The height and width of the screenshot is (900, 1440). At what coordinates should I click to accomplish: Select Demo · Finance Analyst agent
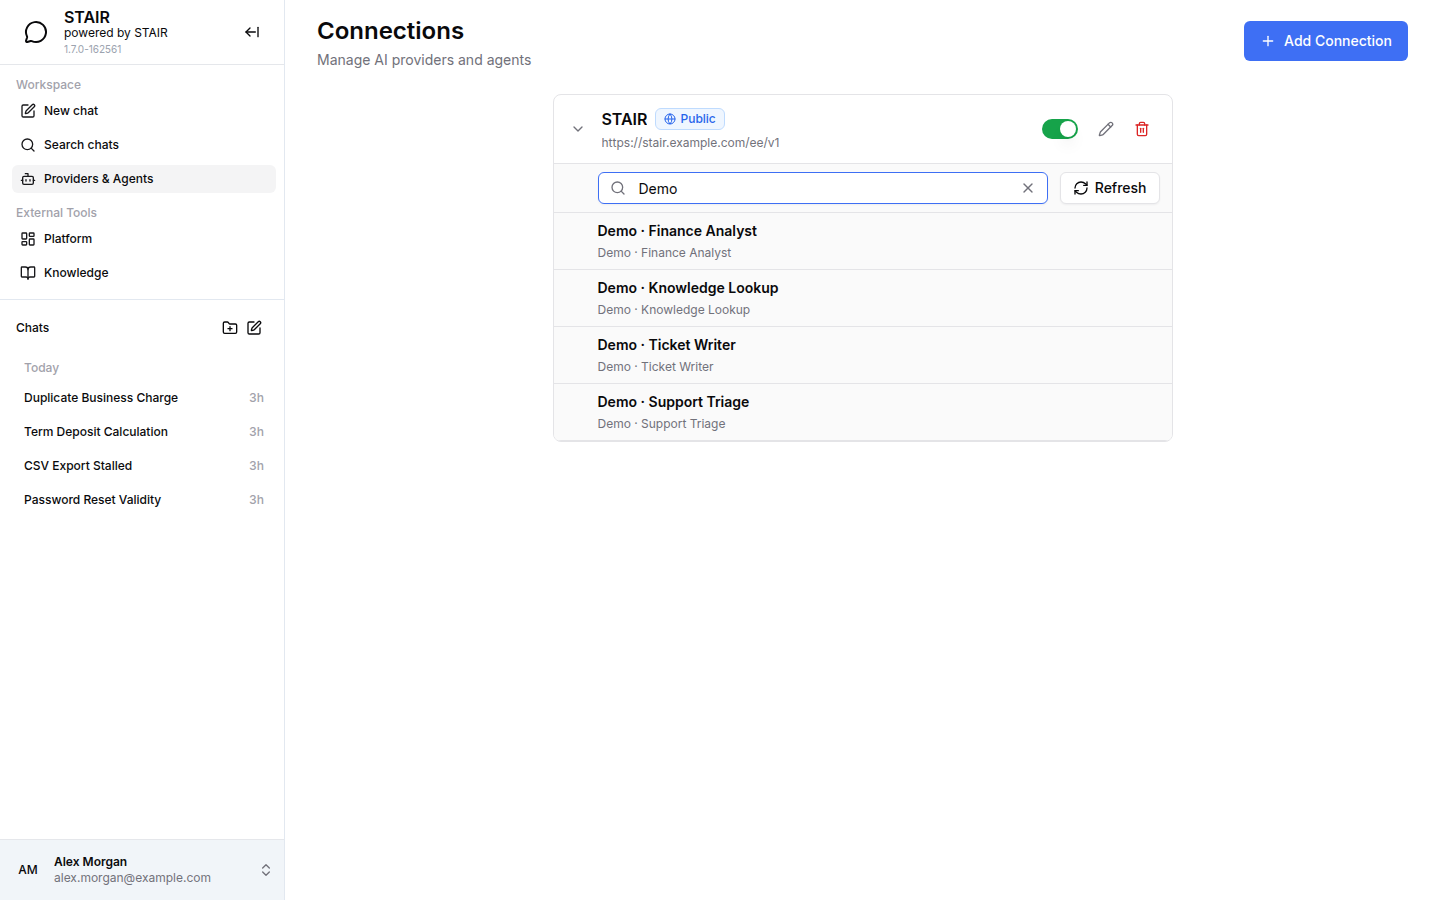point(863,241)
